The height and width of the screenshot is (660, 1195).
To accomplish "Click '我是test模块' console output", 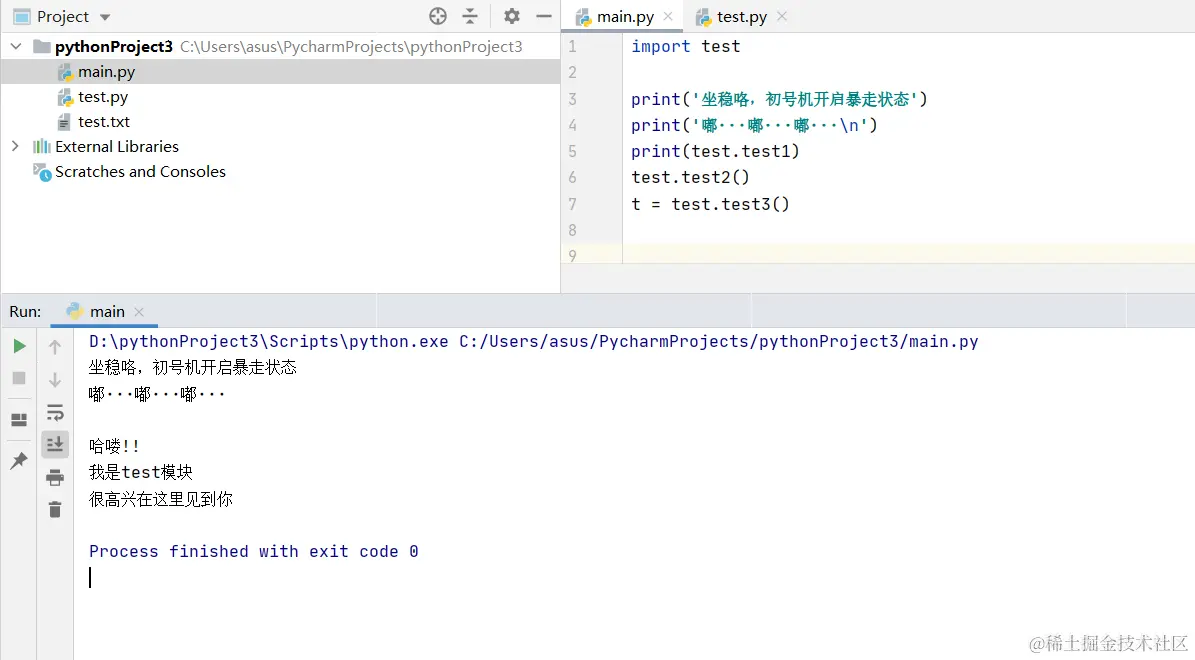I will tap(141, 472).
